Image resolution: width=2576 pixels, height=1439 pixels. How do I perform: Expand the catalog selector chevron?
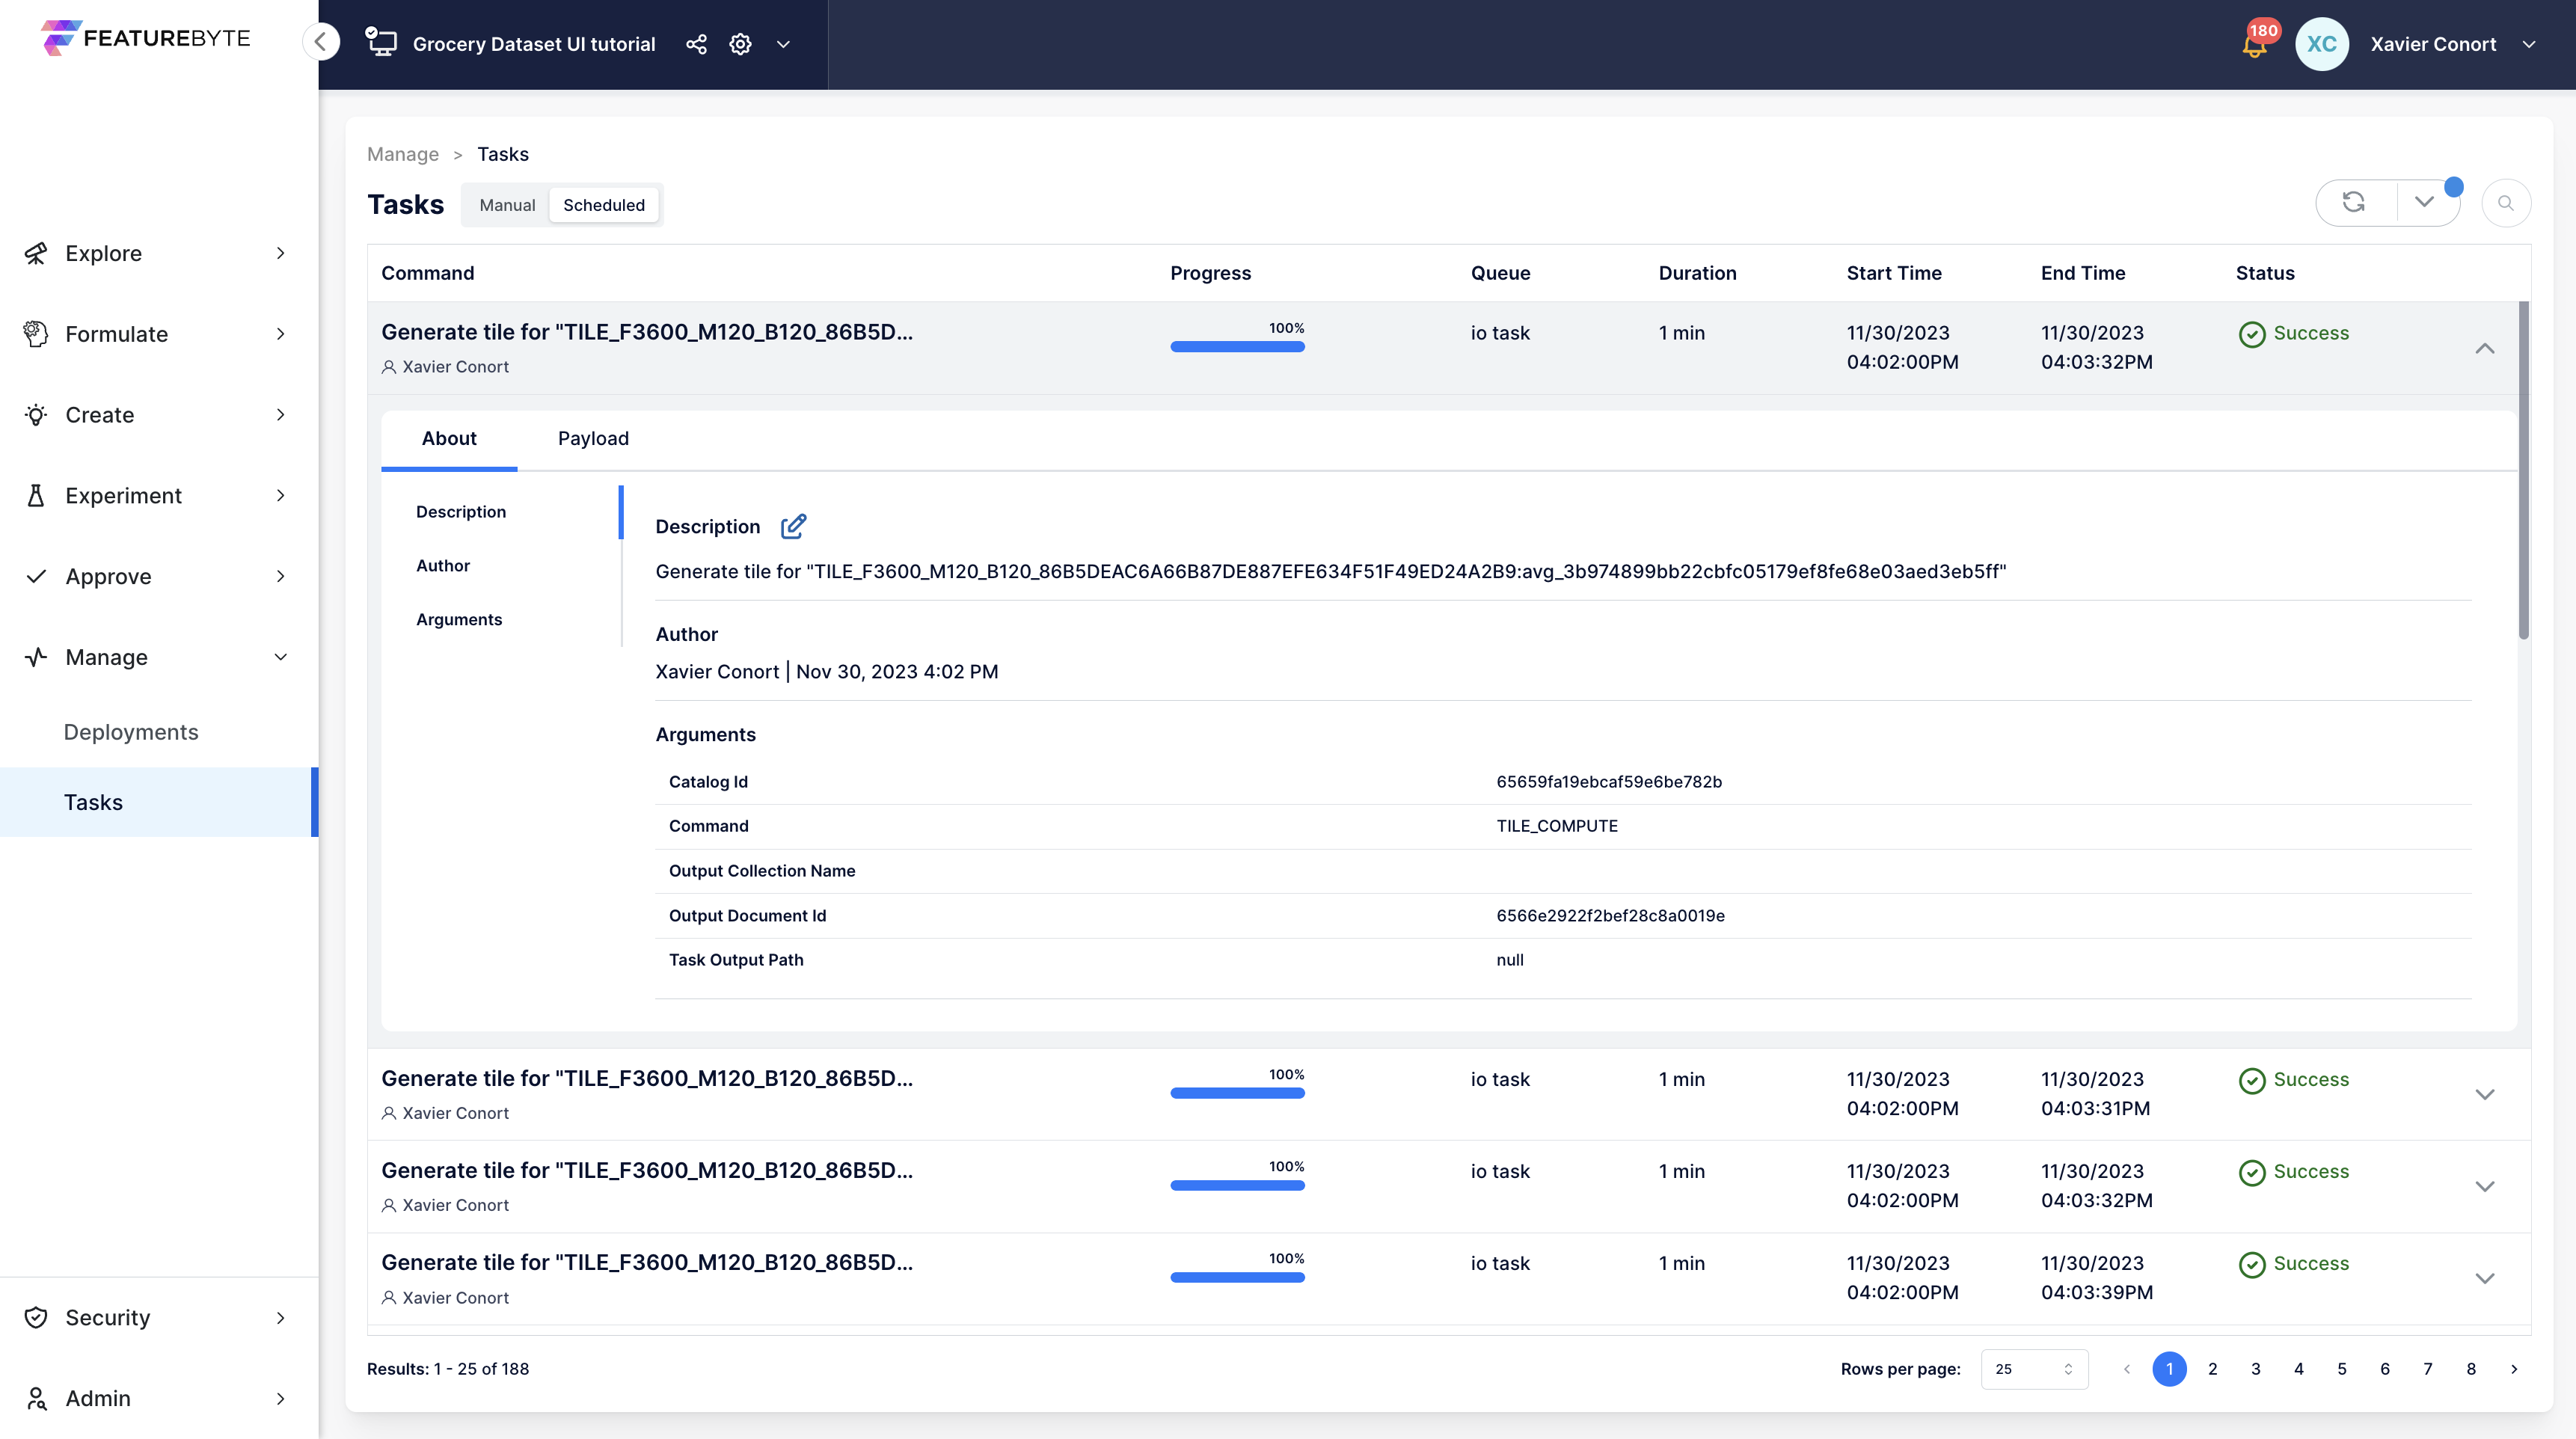(784, 44)
